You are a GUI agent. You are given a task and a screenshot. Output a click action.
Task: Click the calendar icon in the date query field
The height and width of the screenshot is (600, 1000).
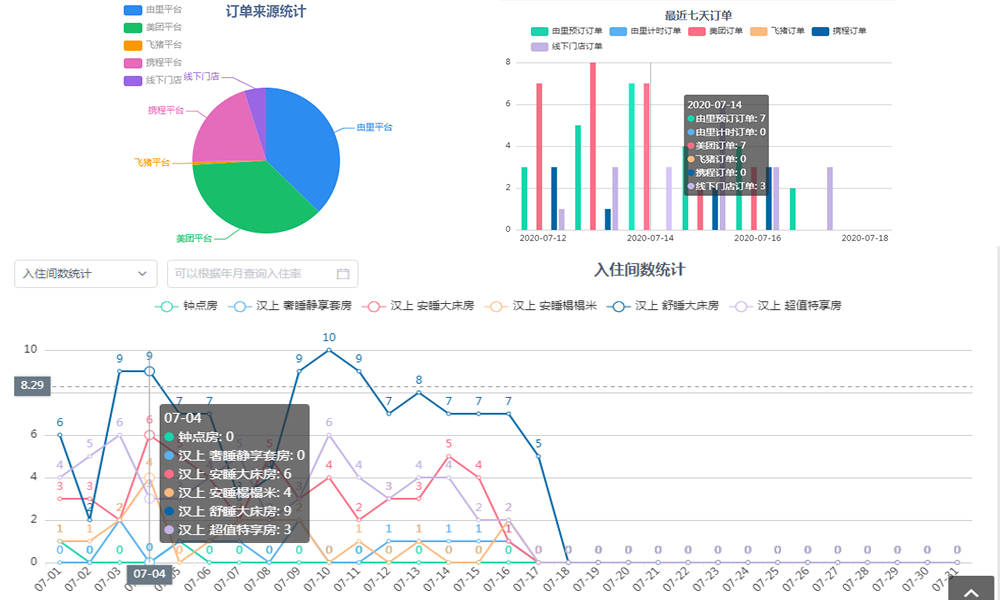click(343, 273)
